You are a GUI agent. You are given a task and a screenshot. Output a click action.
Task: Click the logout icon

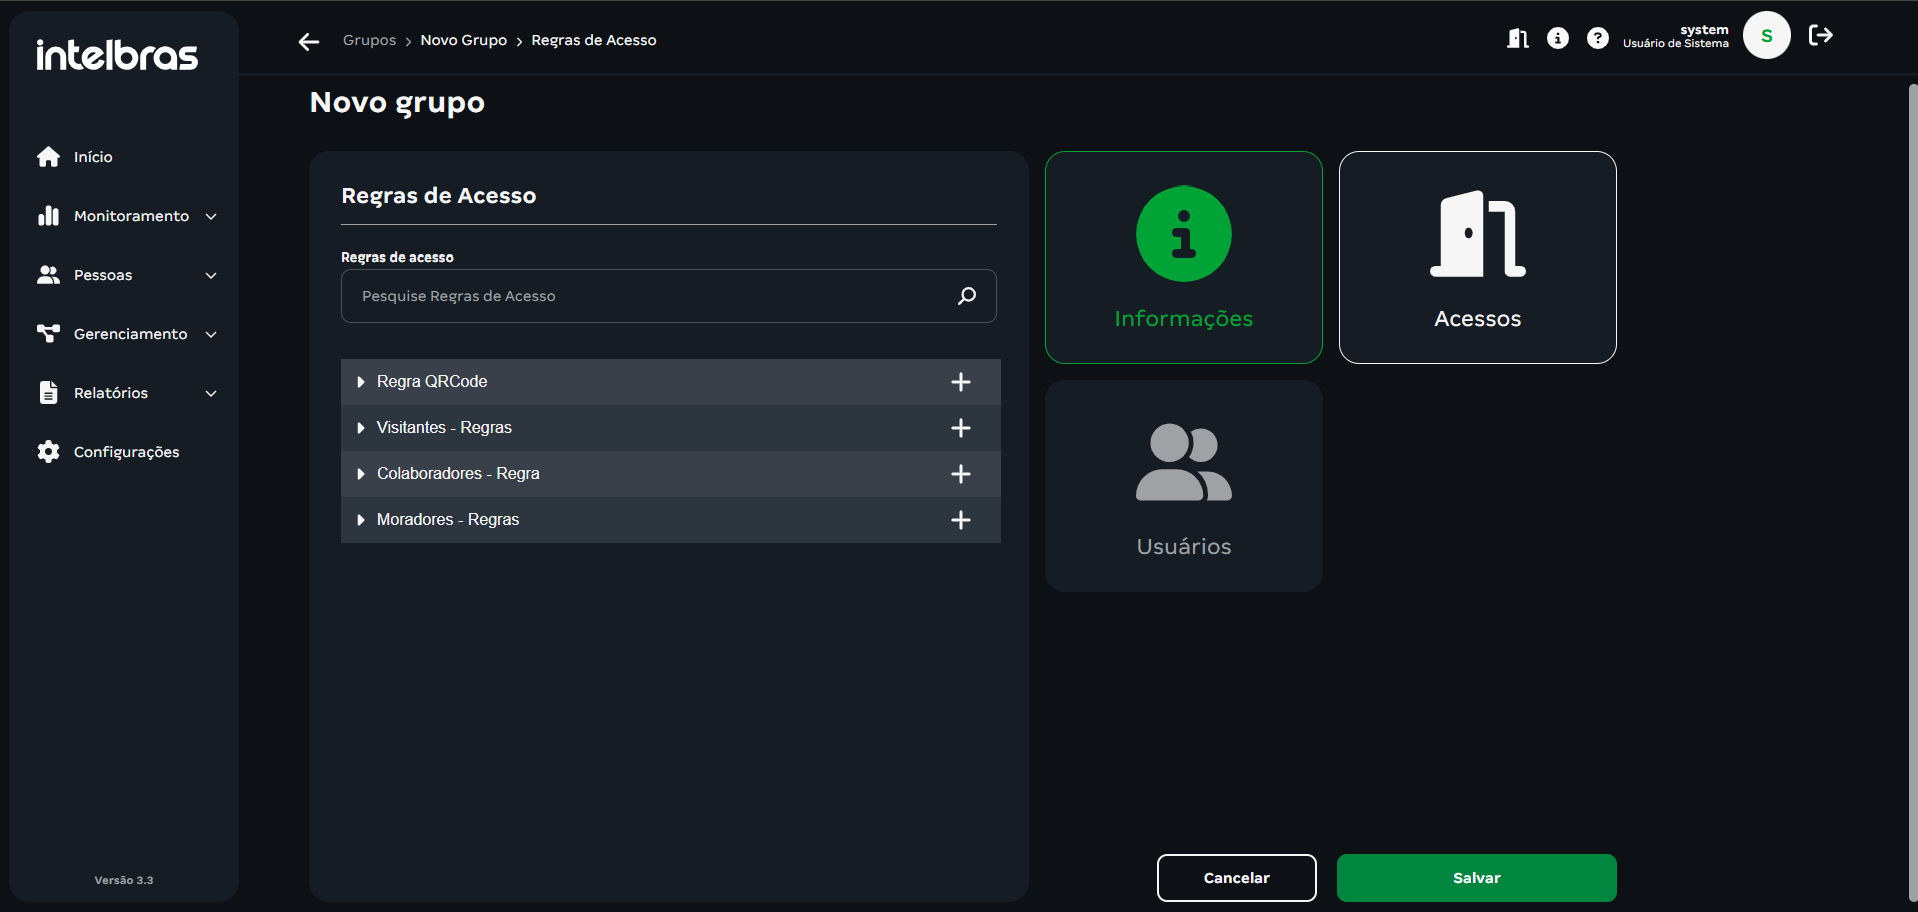pyautogui.click(x=1820, y=36)
